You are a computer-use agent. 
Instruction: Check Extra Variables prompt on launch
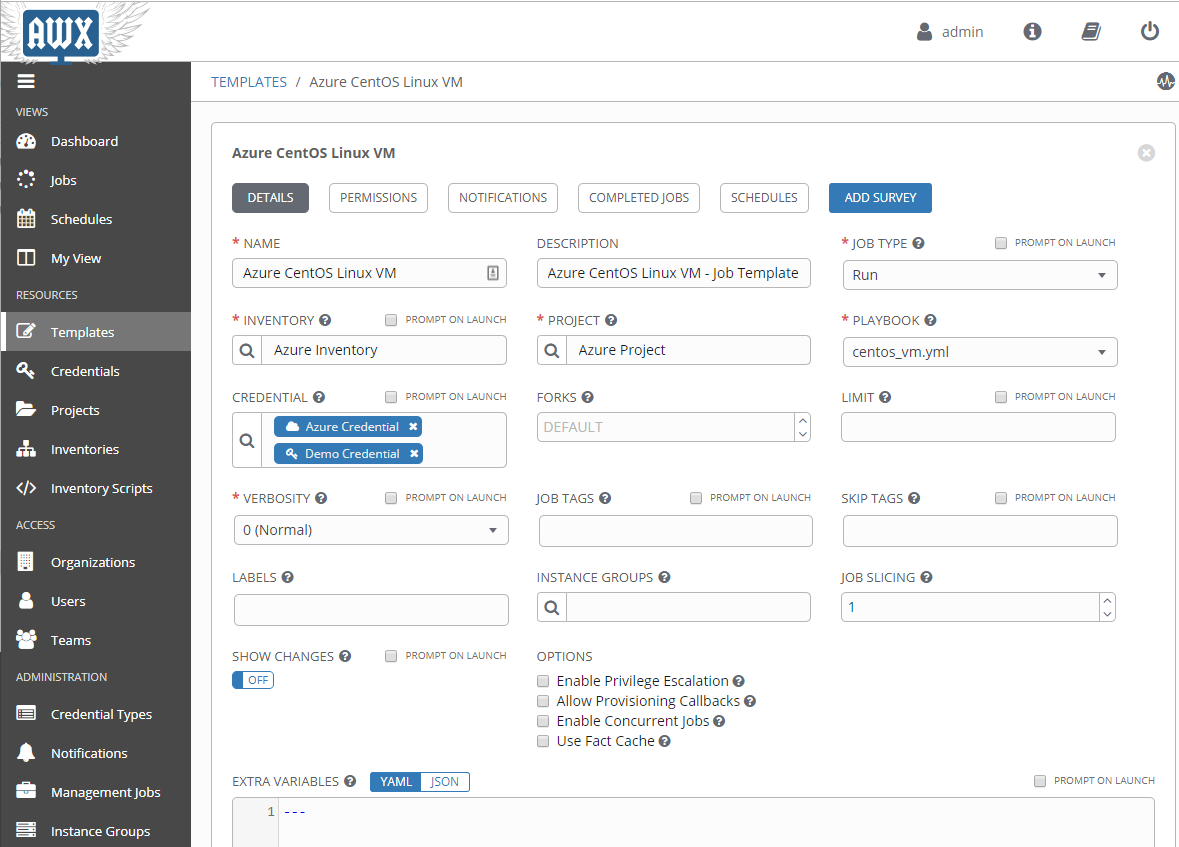point(1040,781)
